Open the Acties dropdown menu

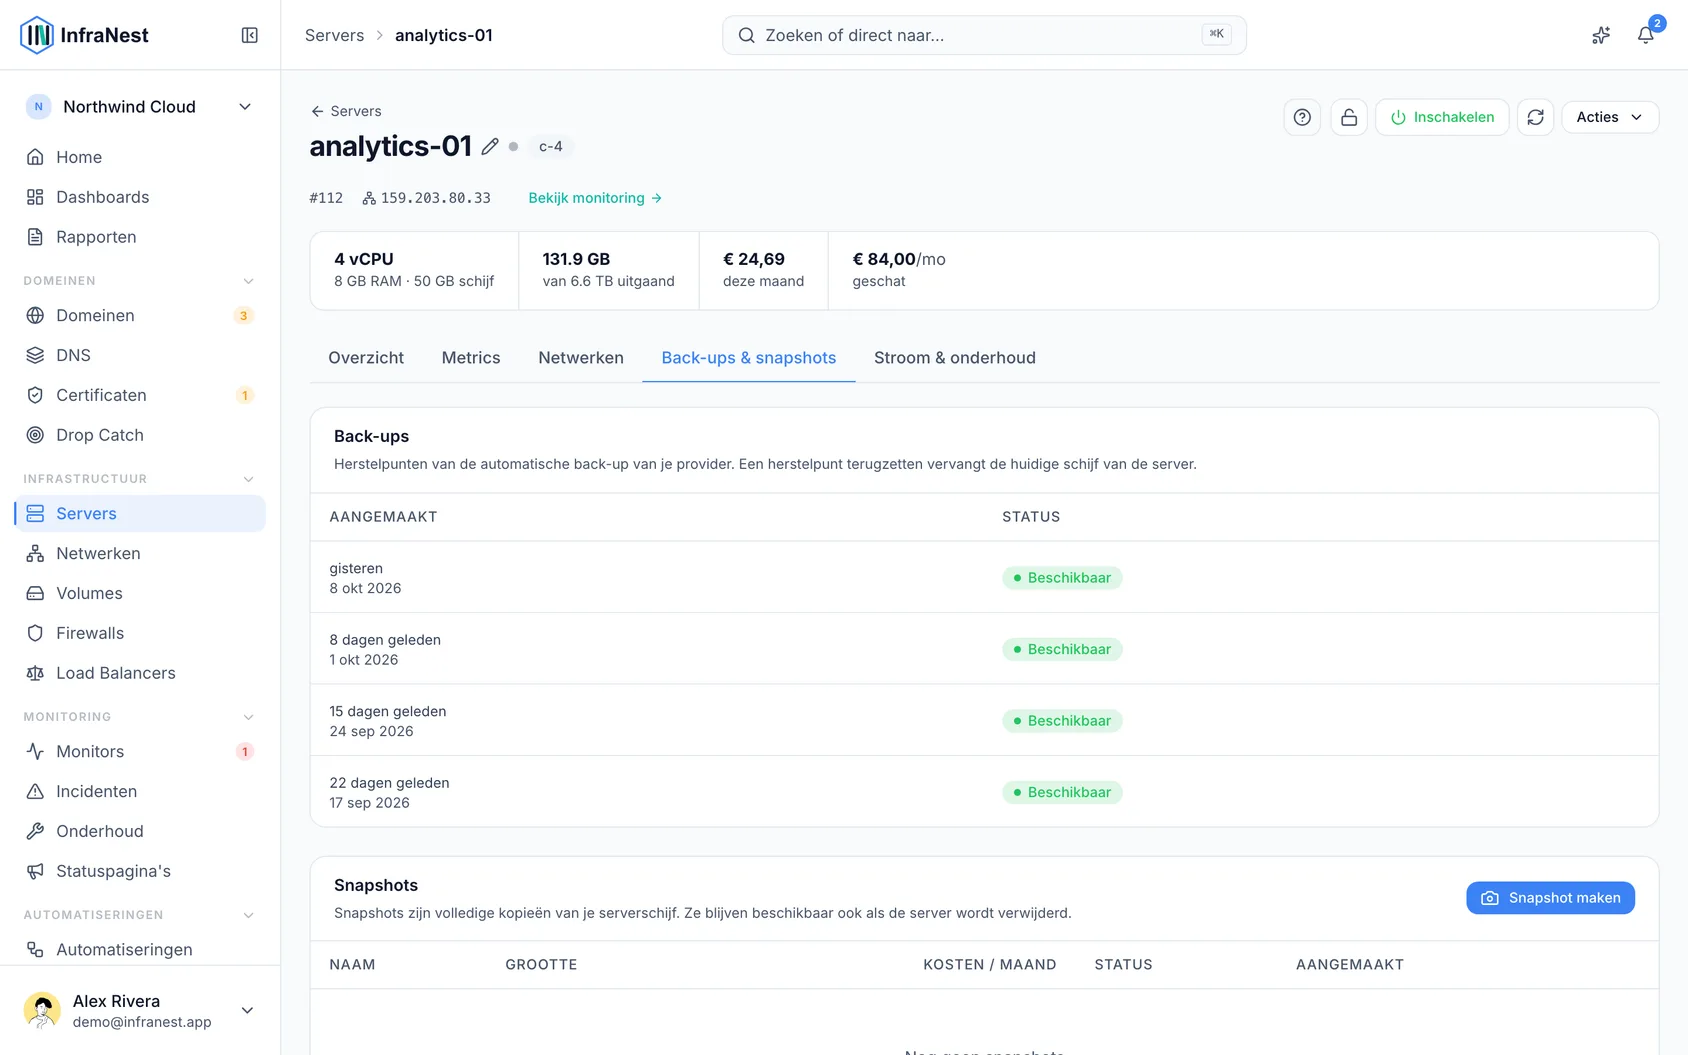tap(1610, 117)
